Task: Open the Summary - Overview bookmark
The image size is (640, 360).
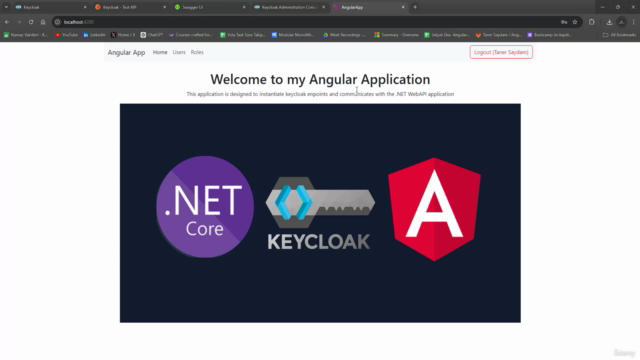Action: click(x=396, y=35)
